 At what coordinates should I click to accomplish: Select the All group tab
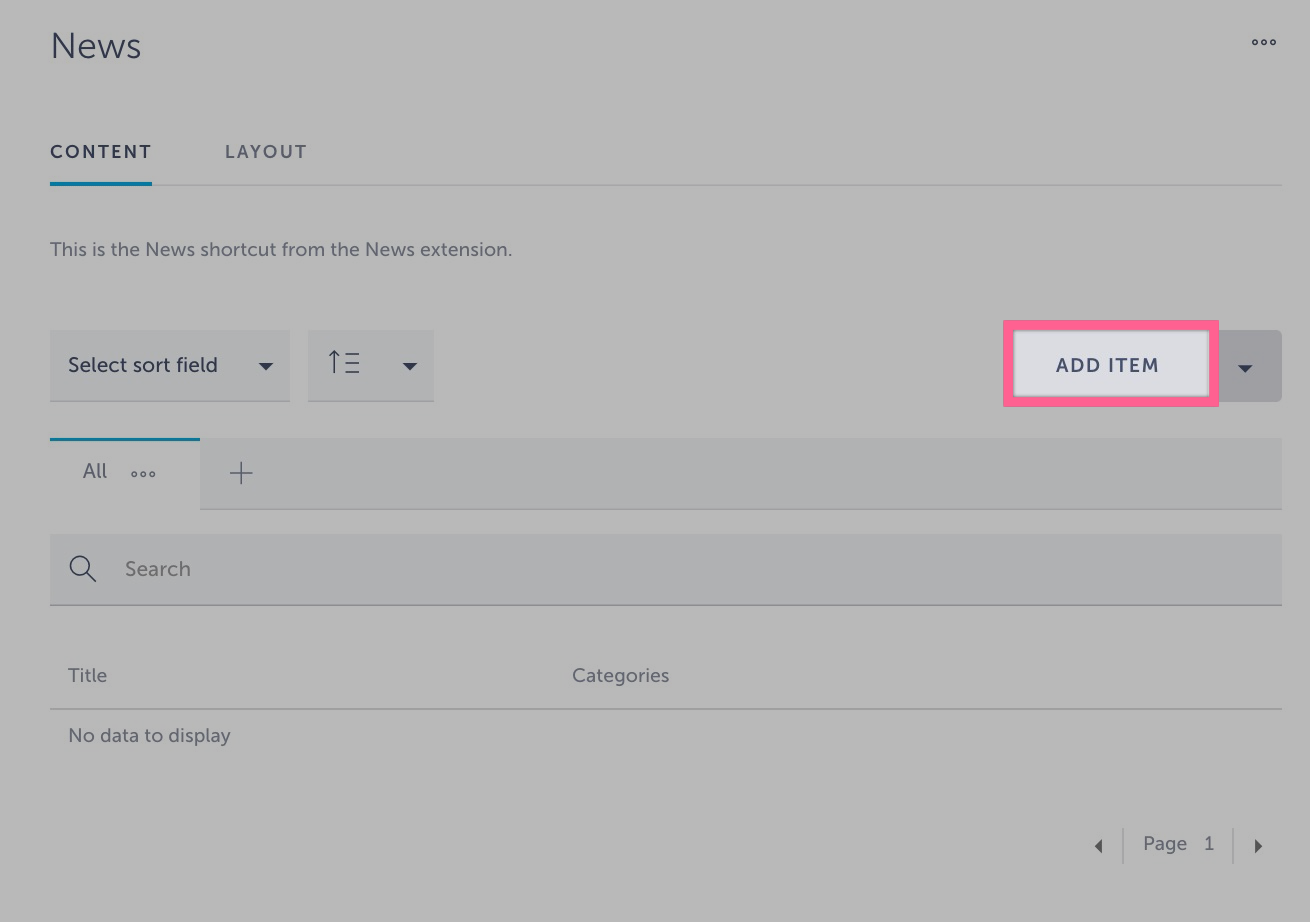pyautogui.click(x=94, y=471)
